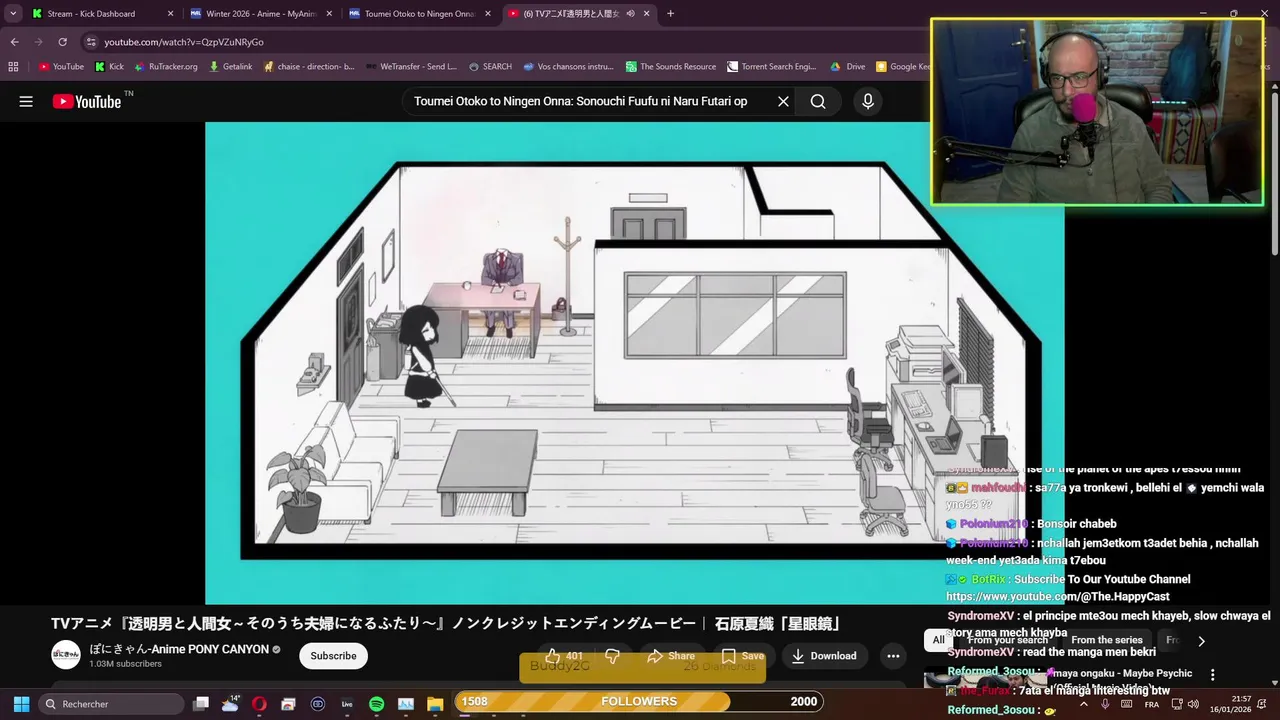The width and height of the screenshot is (1280, 720).
Task: Open the WeTransfer bookmark
Action: [x=411, y=67]
